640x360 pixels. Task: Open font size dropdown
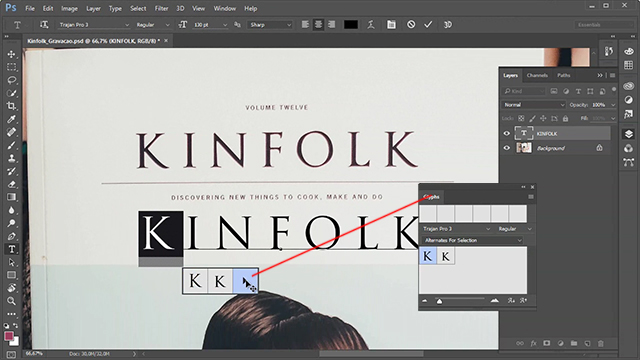[224, 25]
